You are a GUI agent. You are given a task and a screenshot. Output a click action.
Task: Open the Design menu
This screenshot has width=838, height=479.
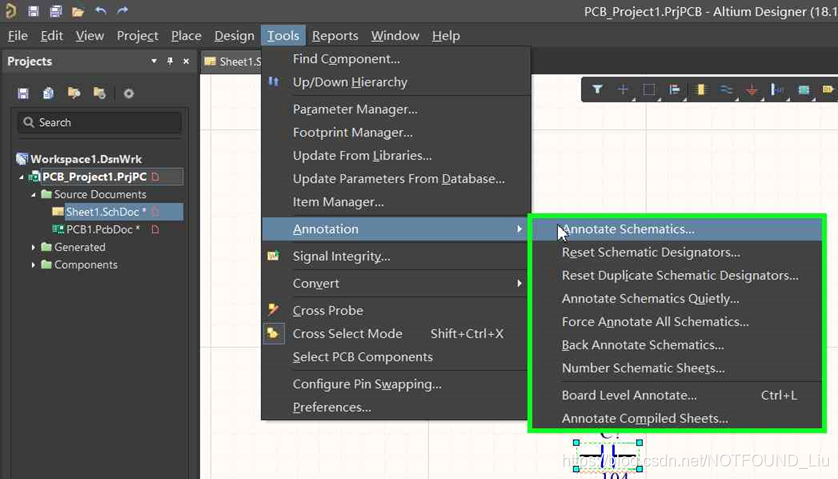point(234,36)
